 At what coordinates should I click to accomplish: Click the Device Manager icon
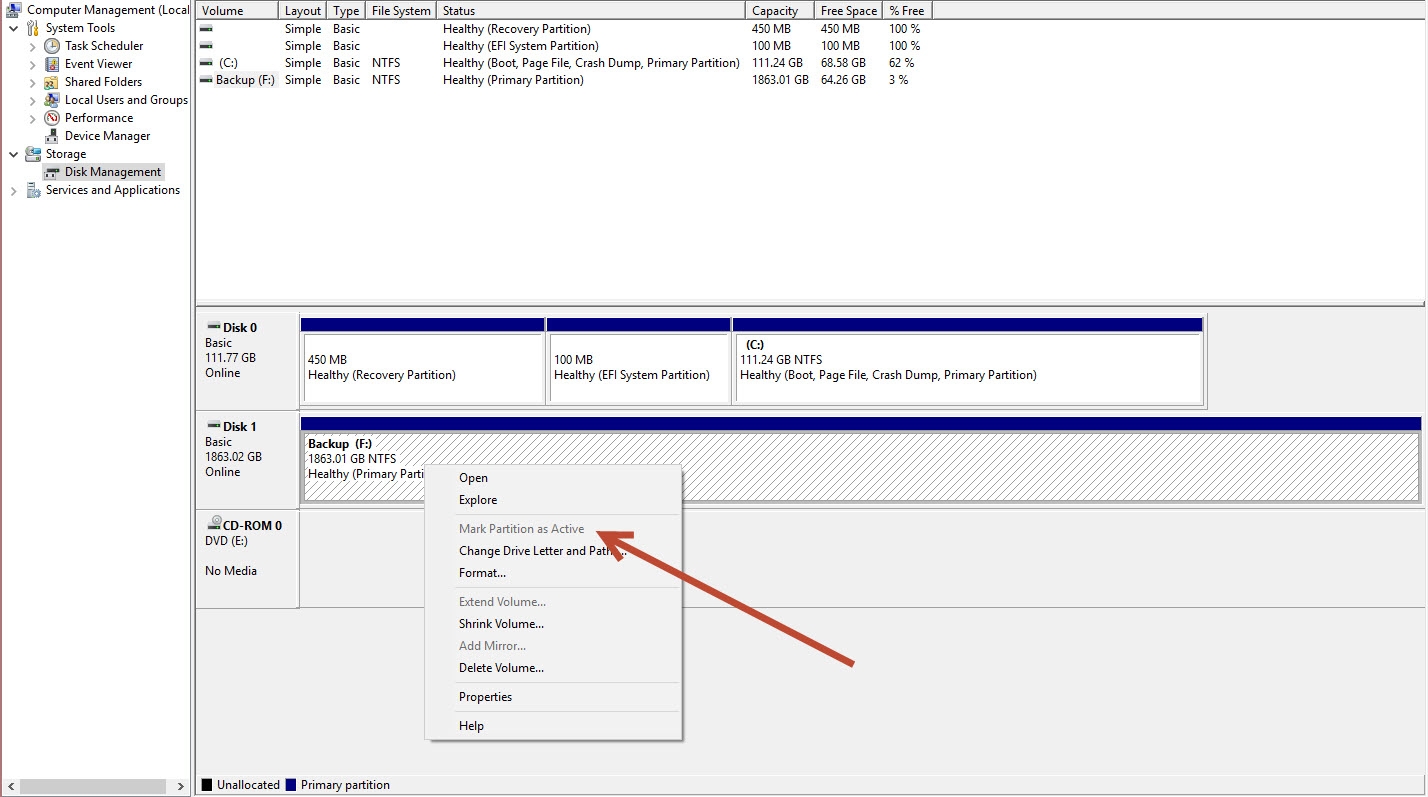point(52,136)
